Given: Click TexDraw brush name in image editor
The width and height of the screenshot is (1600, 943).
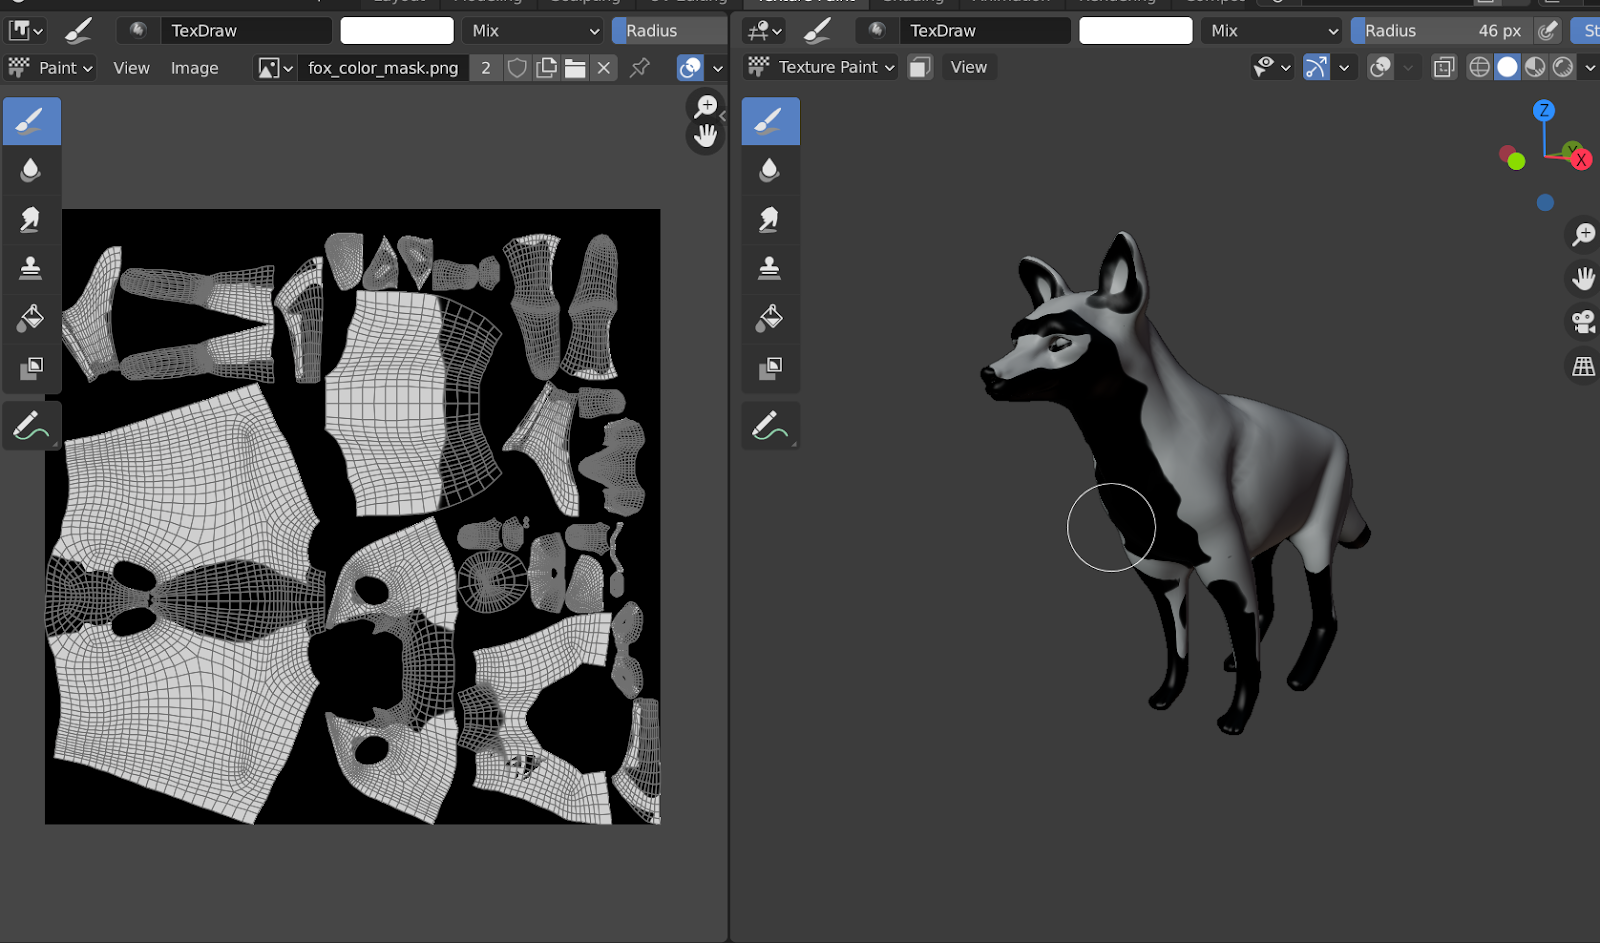Looking at the screenshot, I should point(246,31).
